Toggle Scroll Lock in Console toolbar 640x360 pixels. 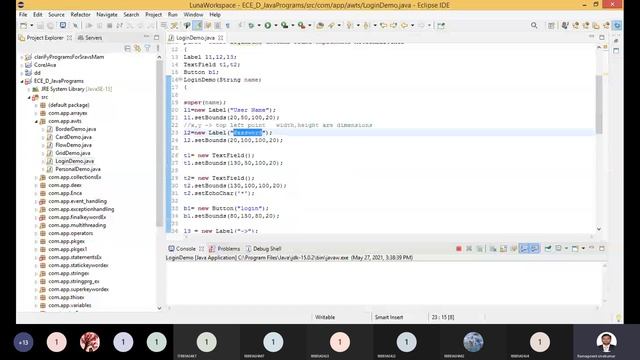point(503,249)
